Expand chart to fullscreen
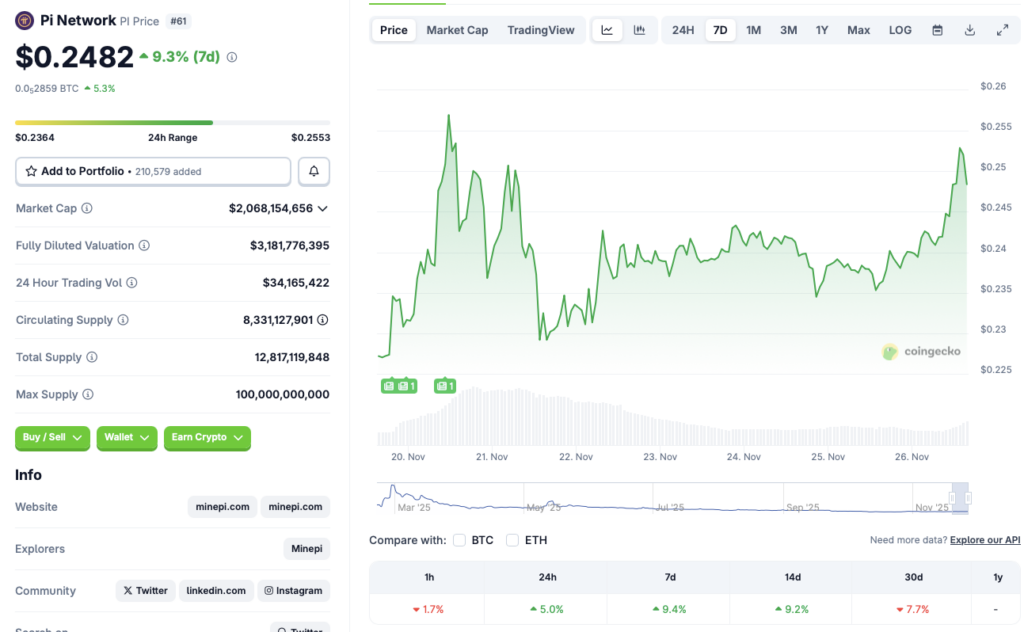The height and width of the screenshot is (632, 1024). (x=1002, y=30)
